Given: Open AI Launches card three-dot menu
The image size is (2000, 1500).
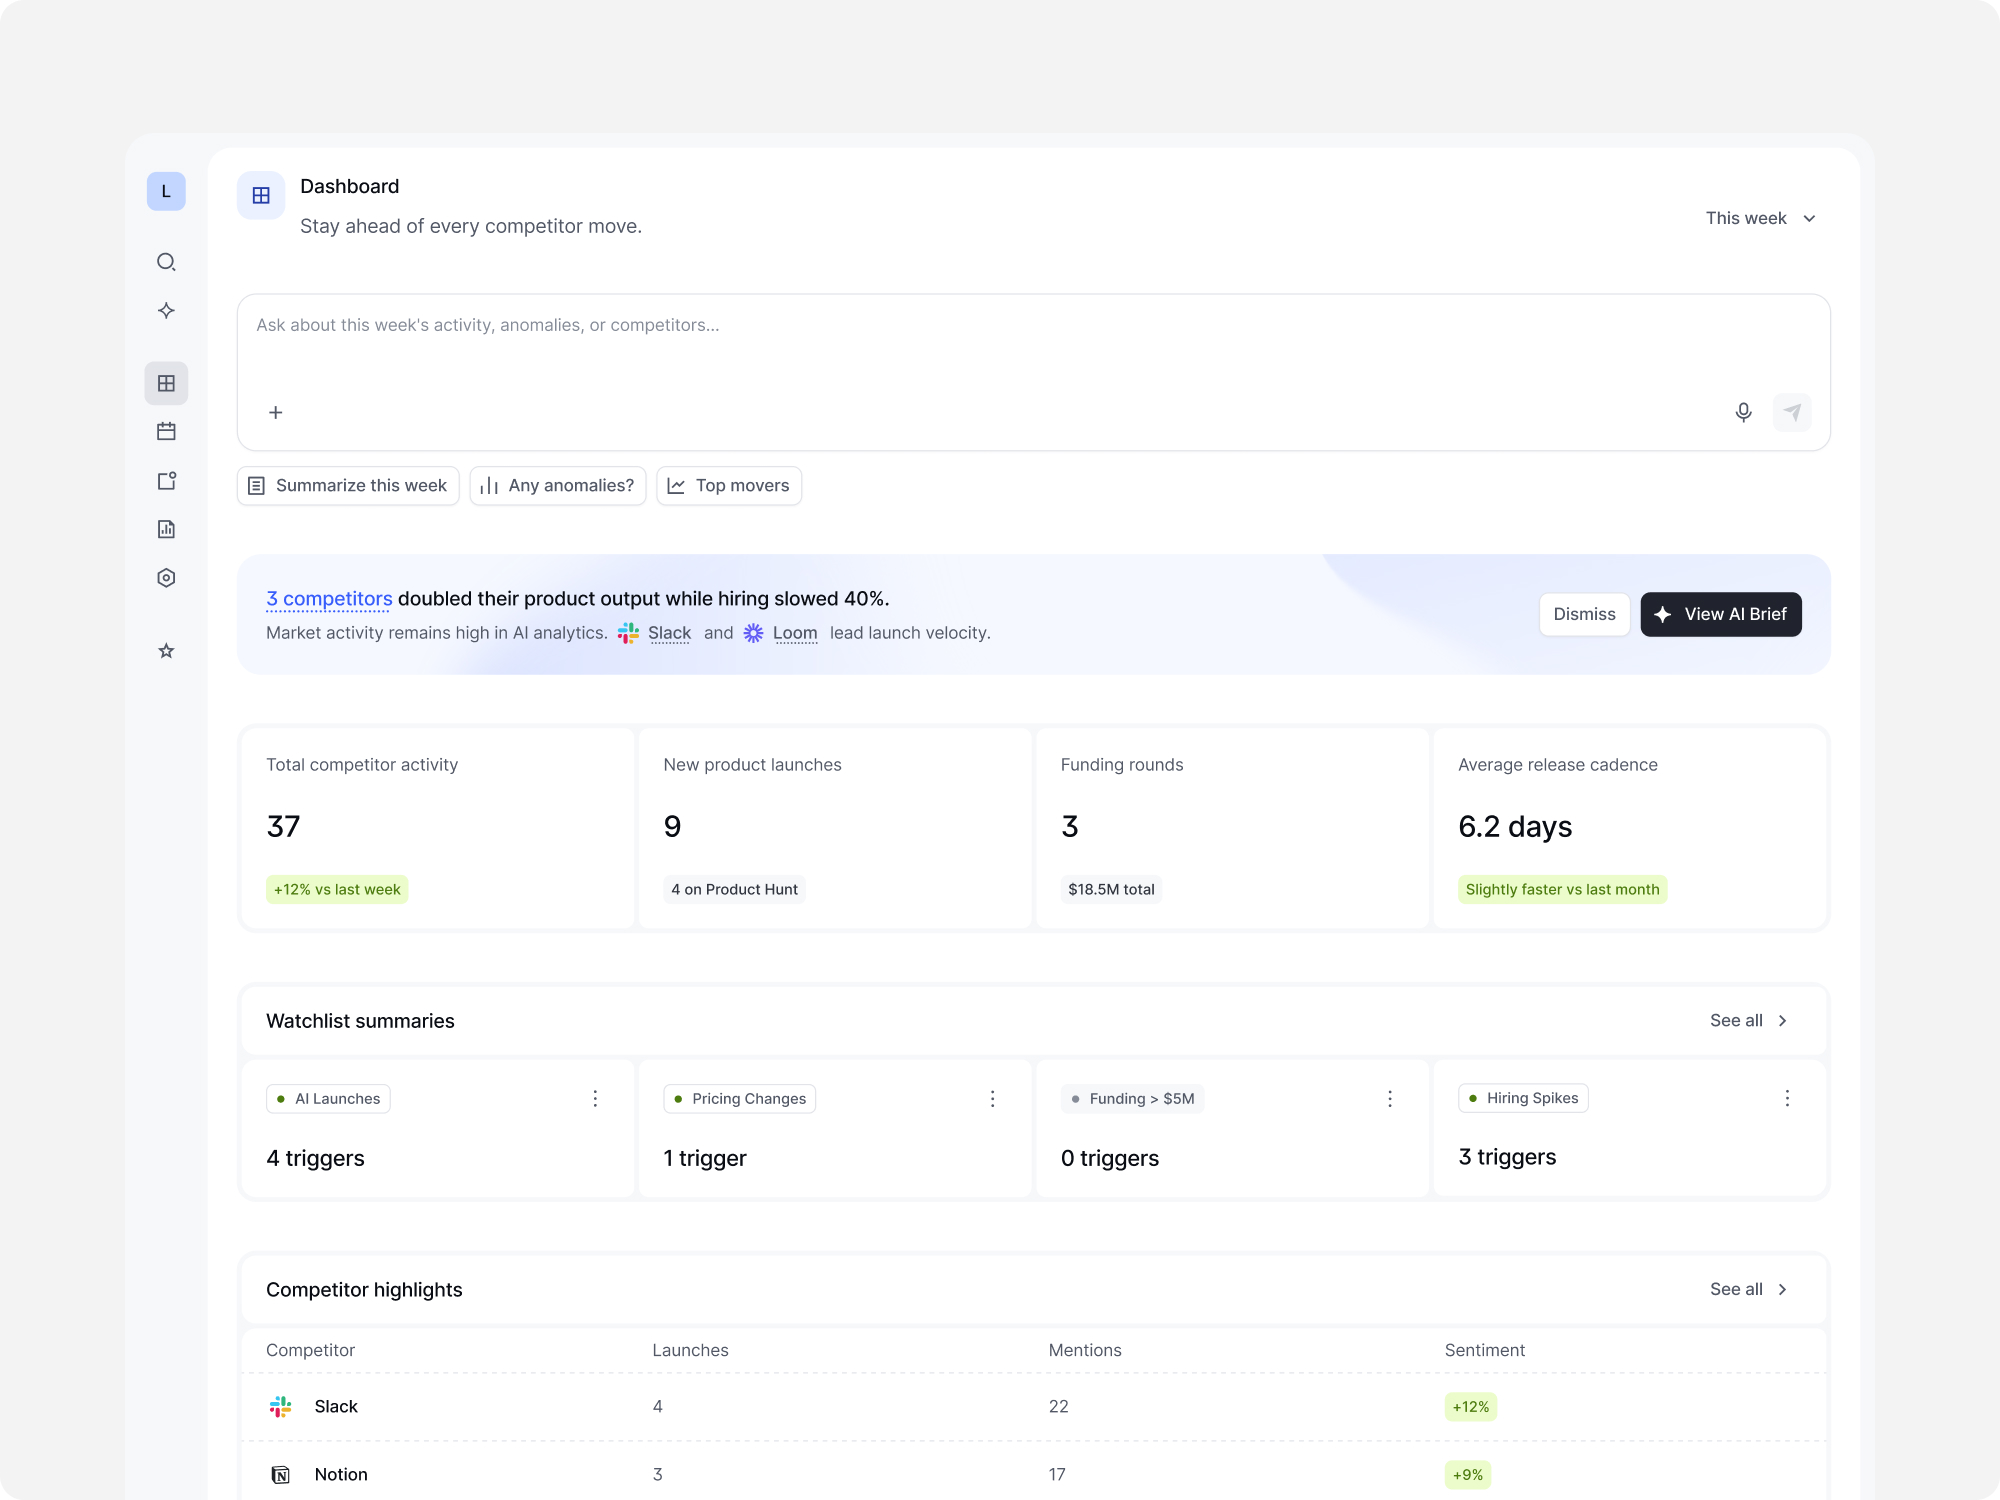Looking at the screenshot, I should (x=595, y=1099).
